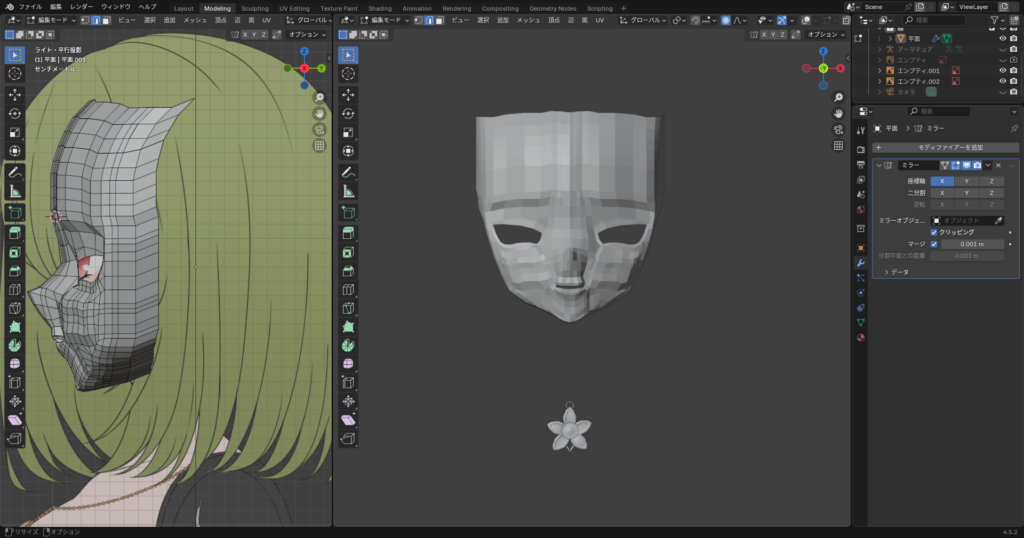Switch to the Shading workspace tab
Viewport: 1024px width, 538px height.
(380, 8)
